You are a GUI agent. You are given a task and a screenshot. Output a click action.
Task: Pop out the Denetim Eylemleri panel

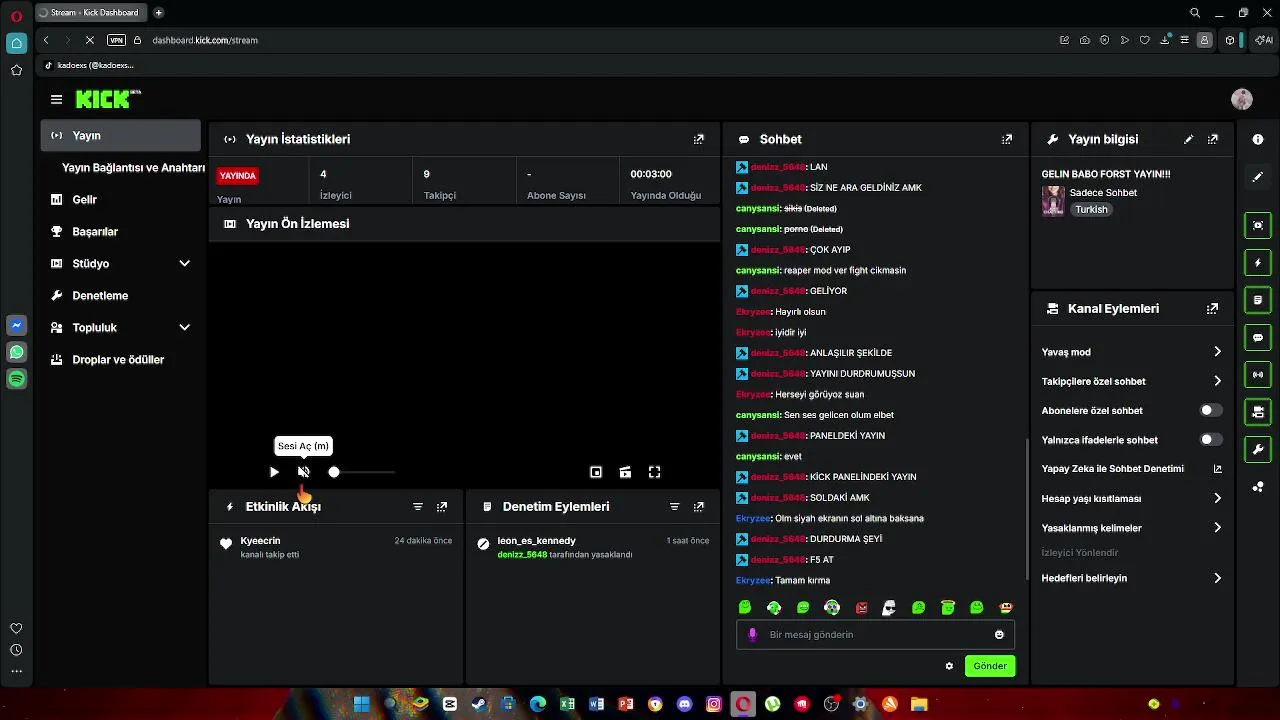point(699,507)
